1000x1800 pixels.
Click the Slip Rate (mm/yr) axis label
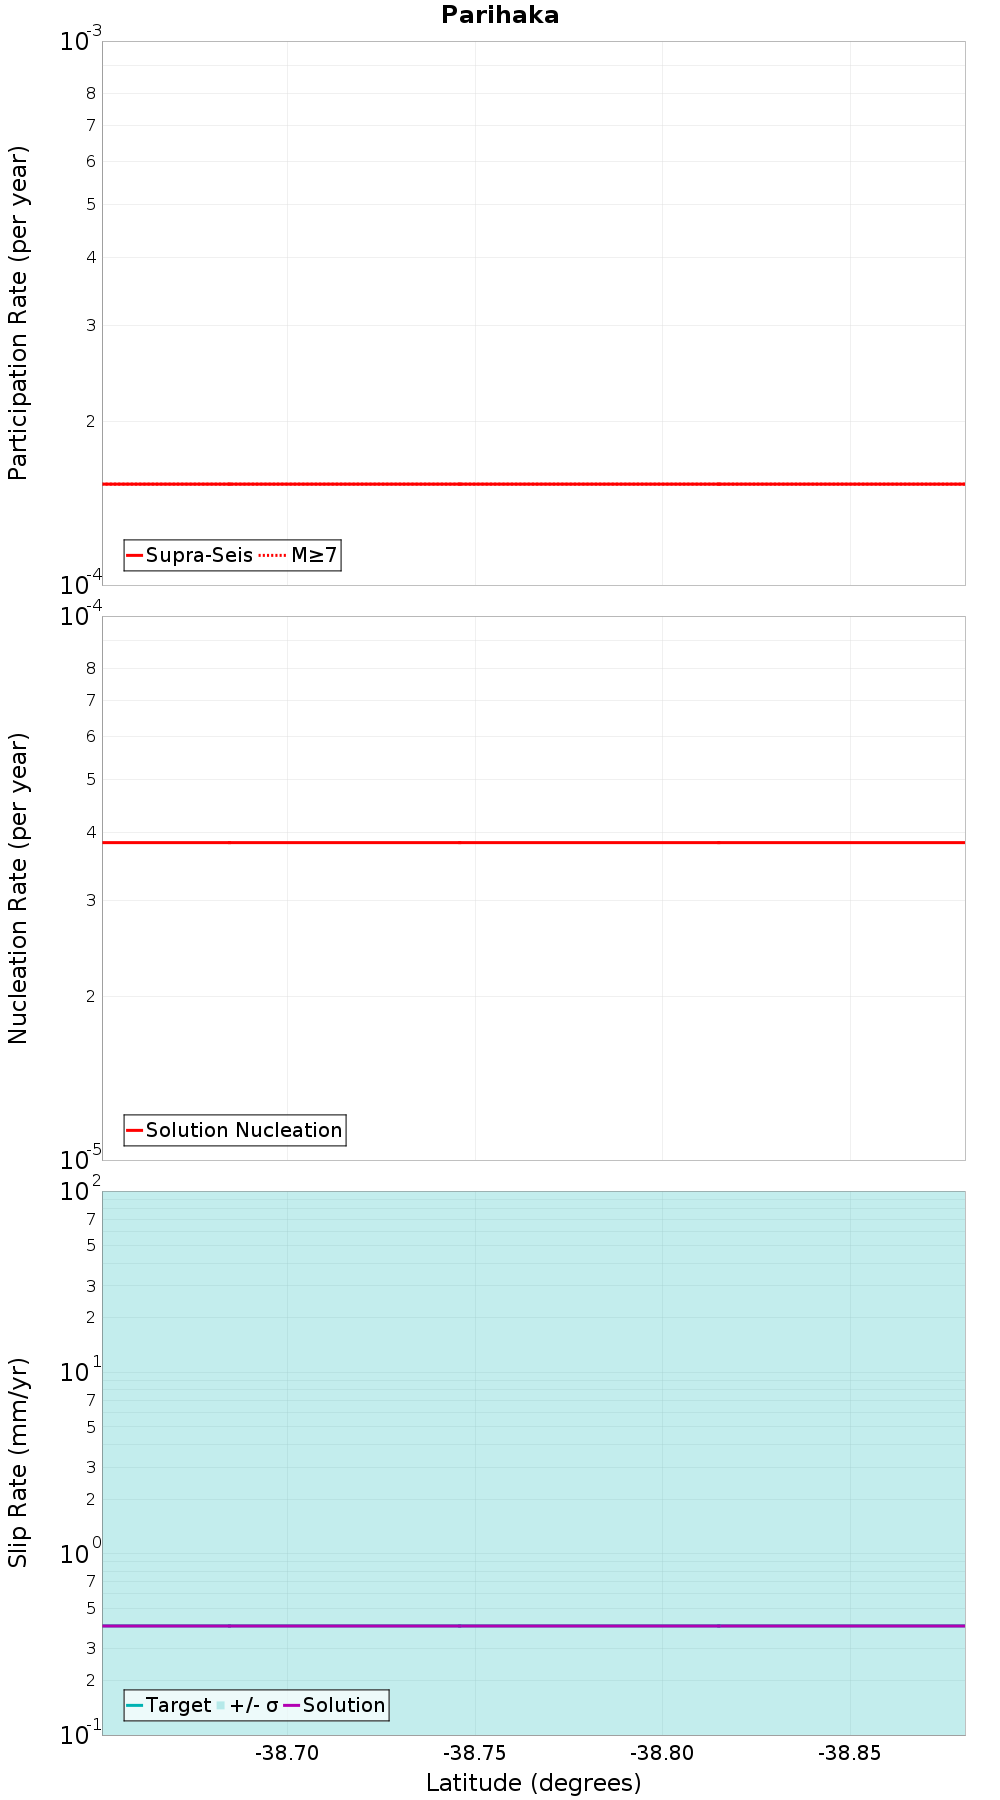tap(18, 1462)
